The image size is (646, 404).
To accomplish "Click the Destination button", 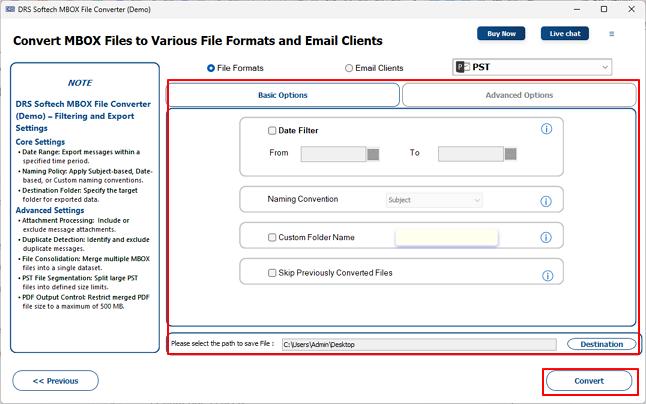I will pyautogui.click(x=602, y=344).
